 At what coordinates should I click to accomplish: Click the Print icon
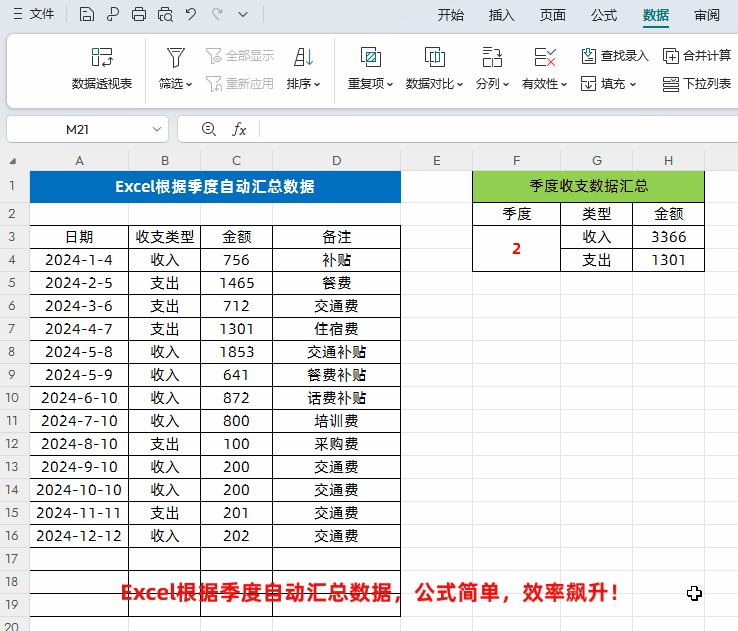(138, 14)
